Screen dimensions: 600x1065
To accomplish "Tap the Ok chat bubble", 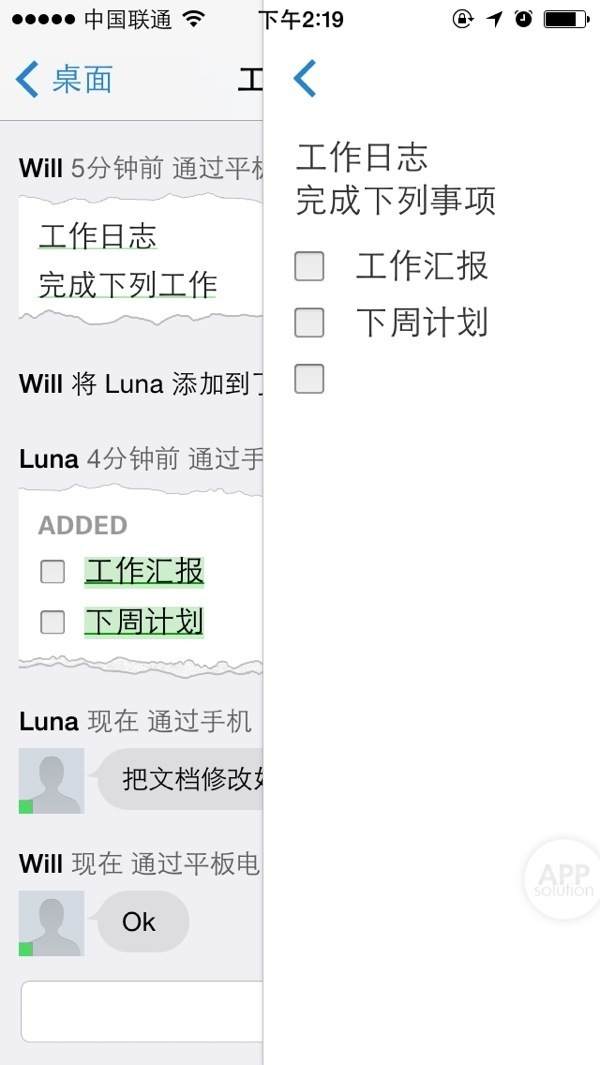I will (140, 922).
